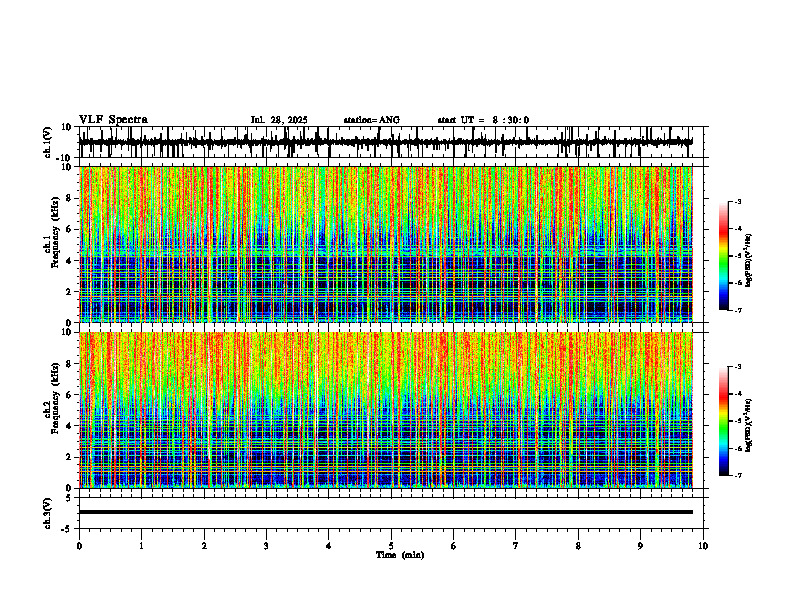Click the "-3" label on ch.1 color bar
The image size is (792, 612).
738,202
